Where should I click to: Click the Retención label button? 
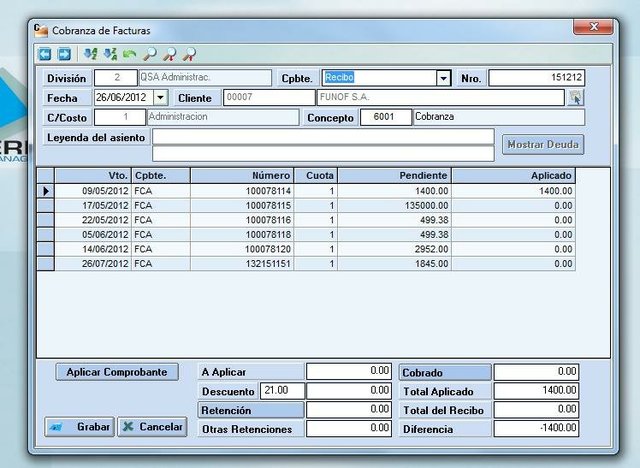click(x=251, y=410)
